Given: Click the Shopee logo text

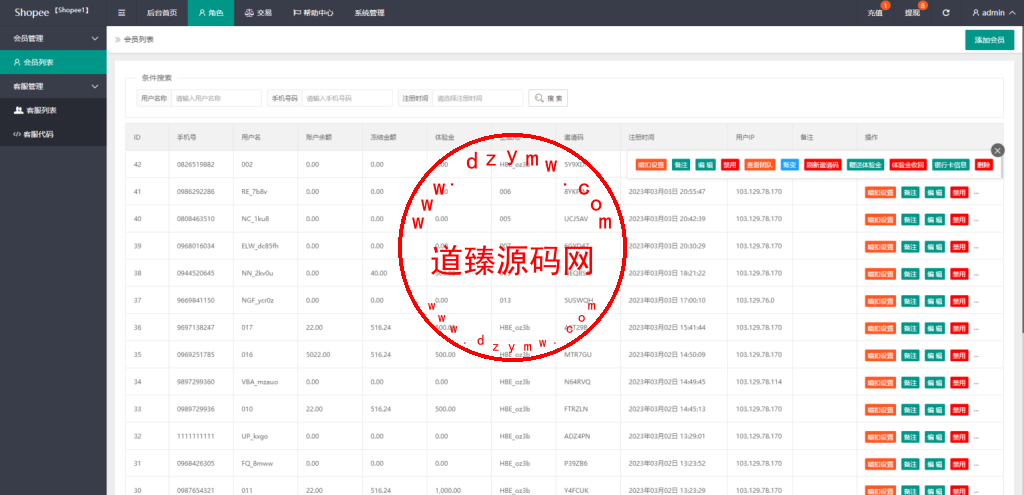Looking at the screenshot, I should (x=31, y=12).
